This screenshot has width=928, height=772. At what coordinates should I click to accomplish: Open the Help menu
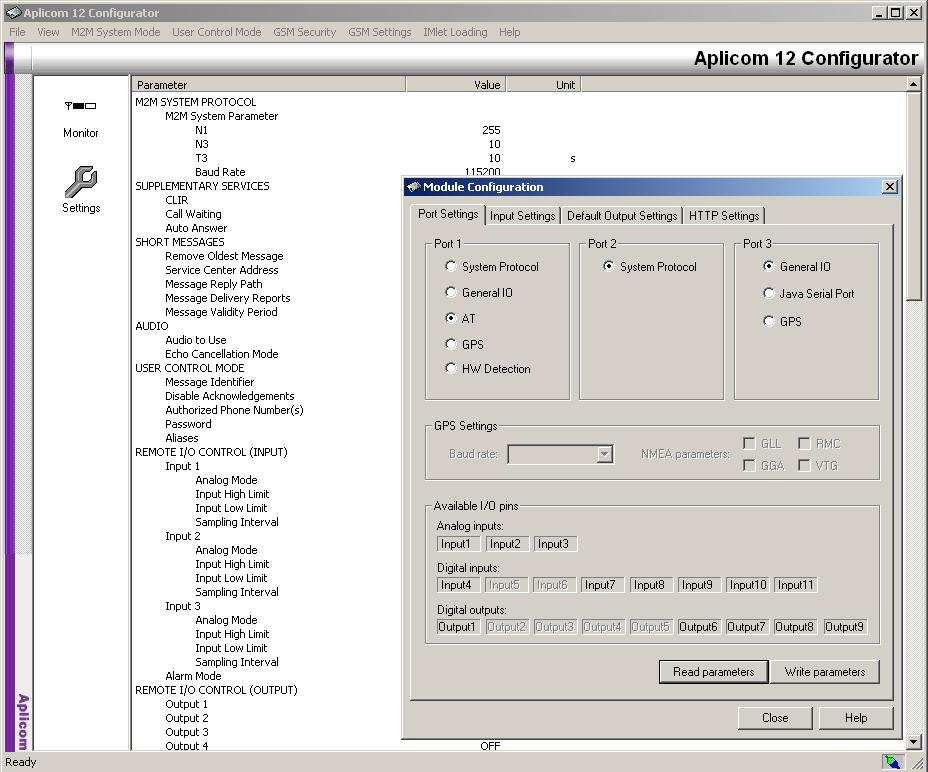point(510,32)
